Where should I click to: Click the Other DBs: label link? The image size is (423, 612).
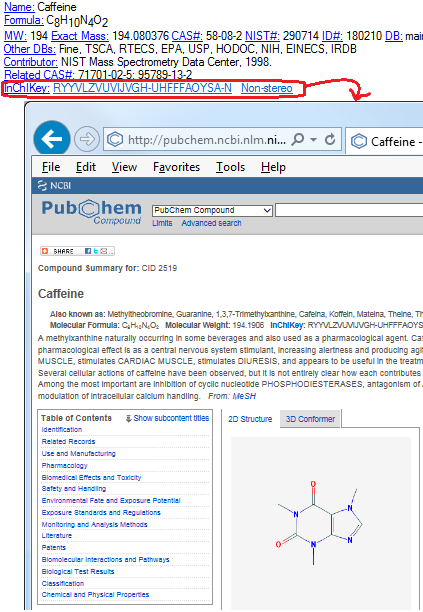(30, 49)
